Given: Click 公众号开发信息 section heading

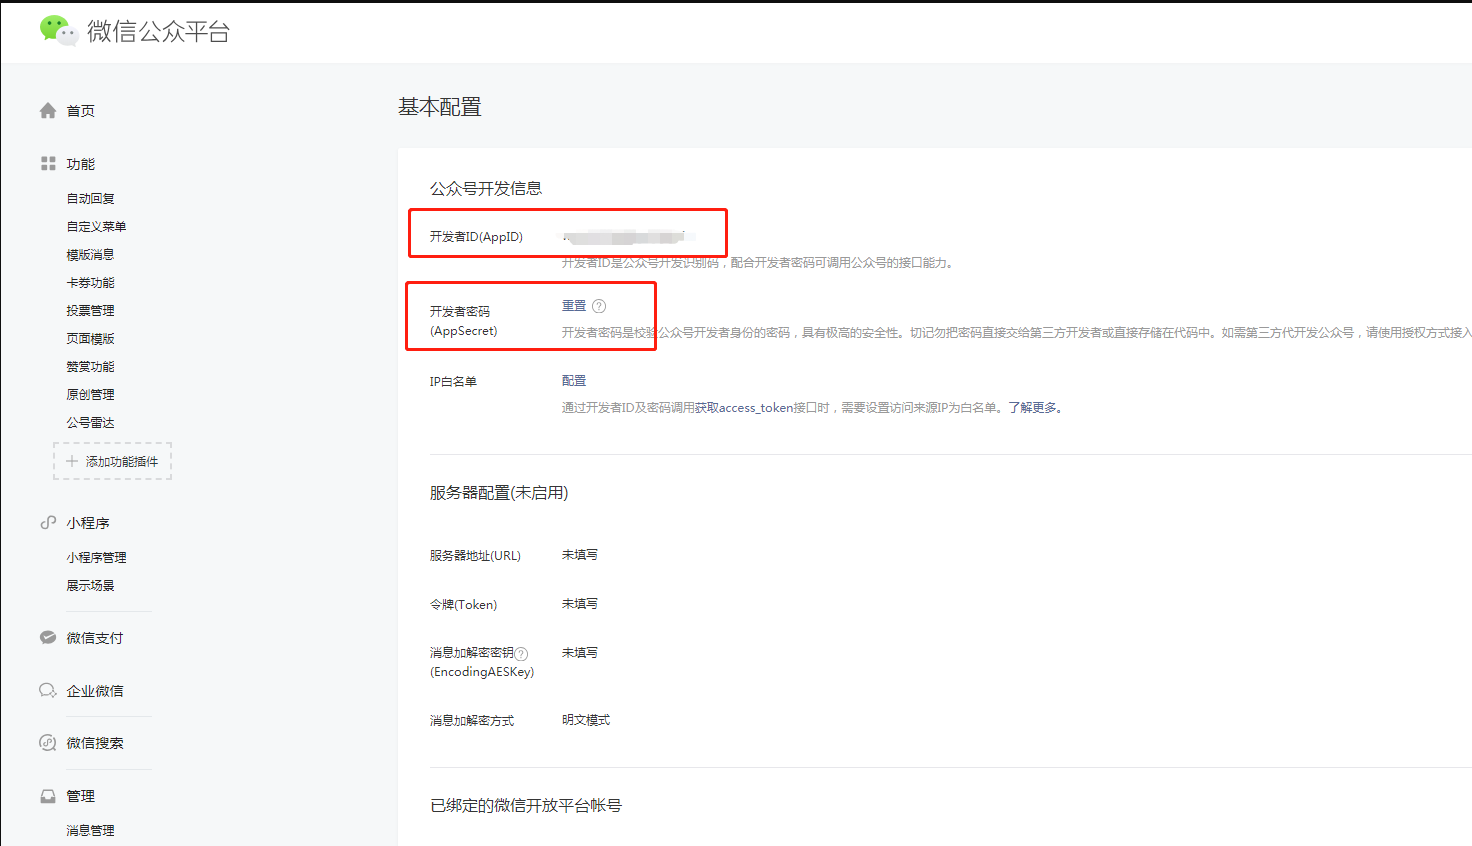Looking at the screenshot, I should click(486, 188).
